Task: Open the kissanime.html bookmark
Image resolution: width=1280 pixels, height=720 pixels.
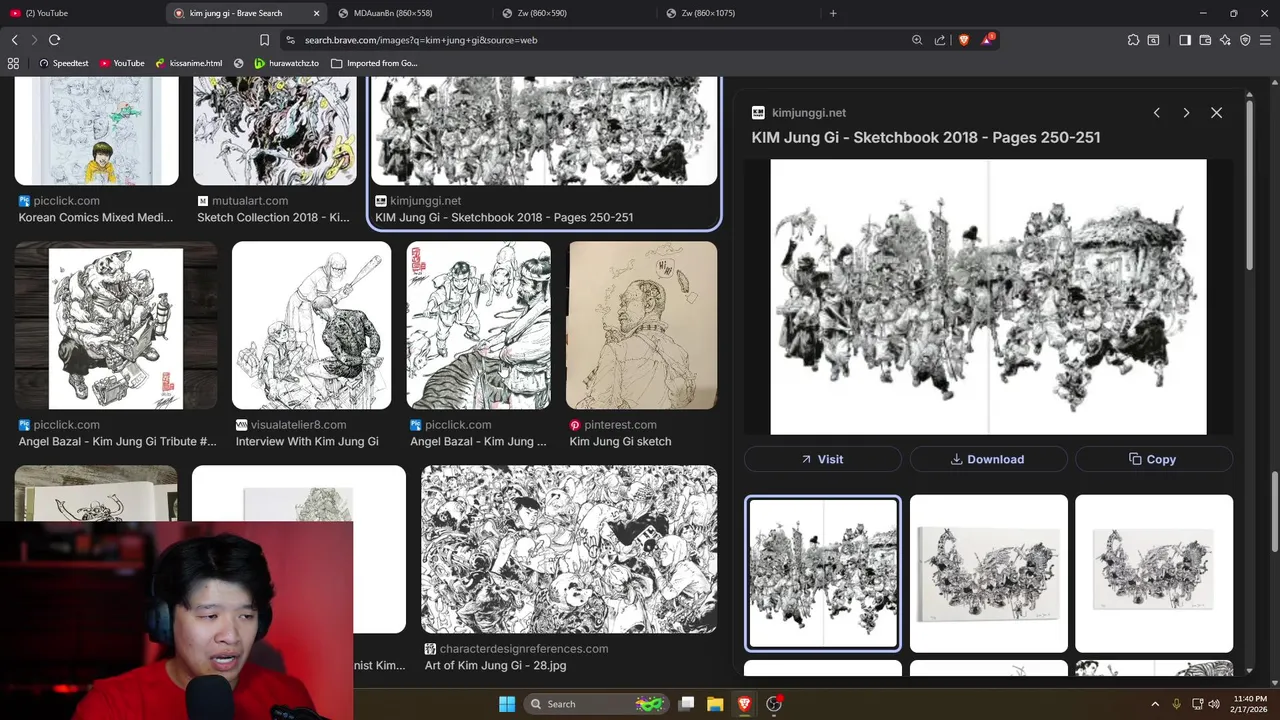Action: coord(188,63)
